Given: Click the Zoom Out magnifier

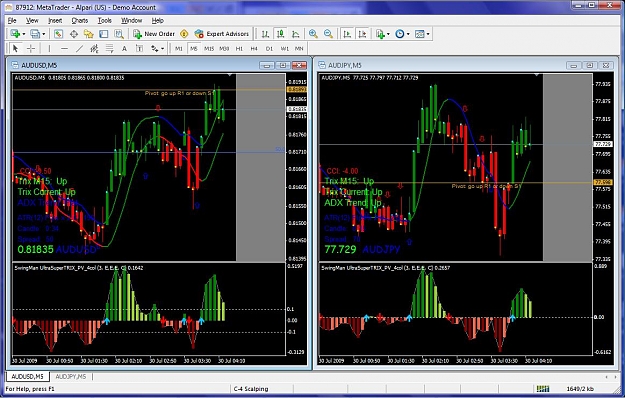Looking at the screenshot, I should click(328, 34).
